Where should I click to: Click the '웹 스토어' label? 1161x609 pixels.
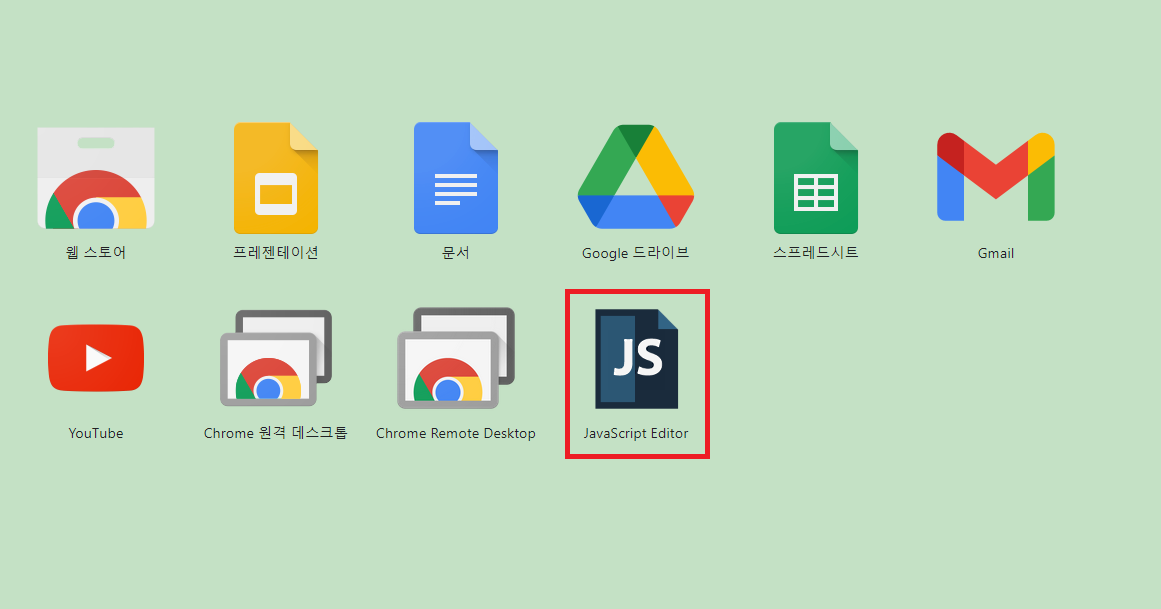96,253
